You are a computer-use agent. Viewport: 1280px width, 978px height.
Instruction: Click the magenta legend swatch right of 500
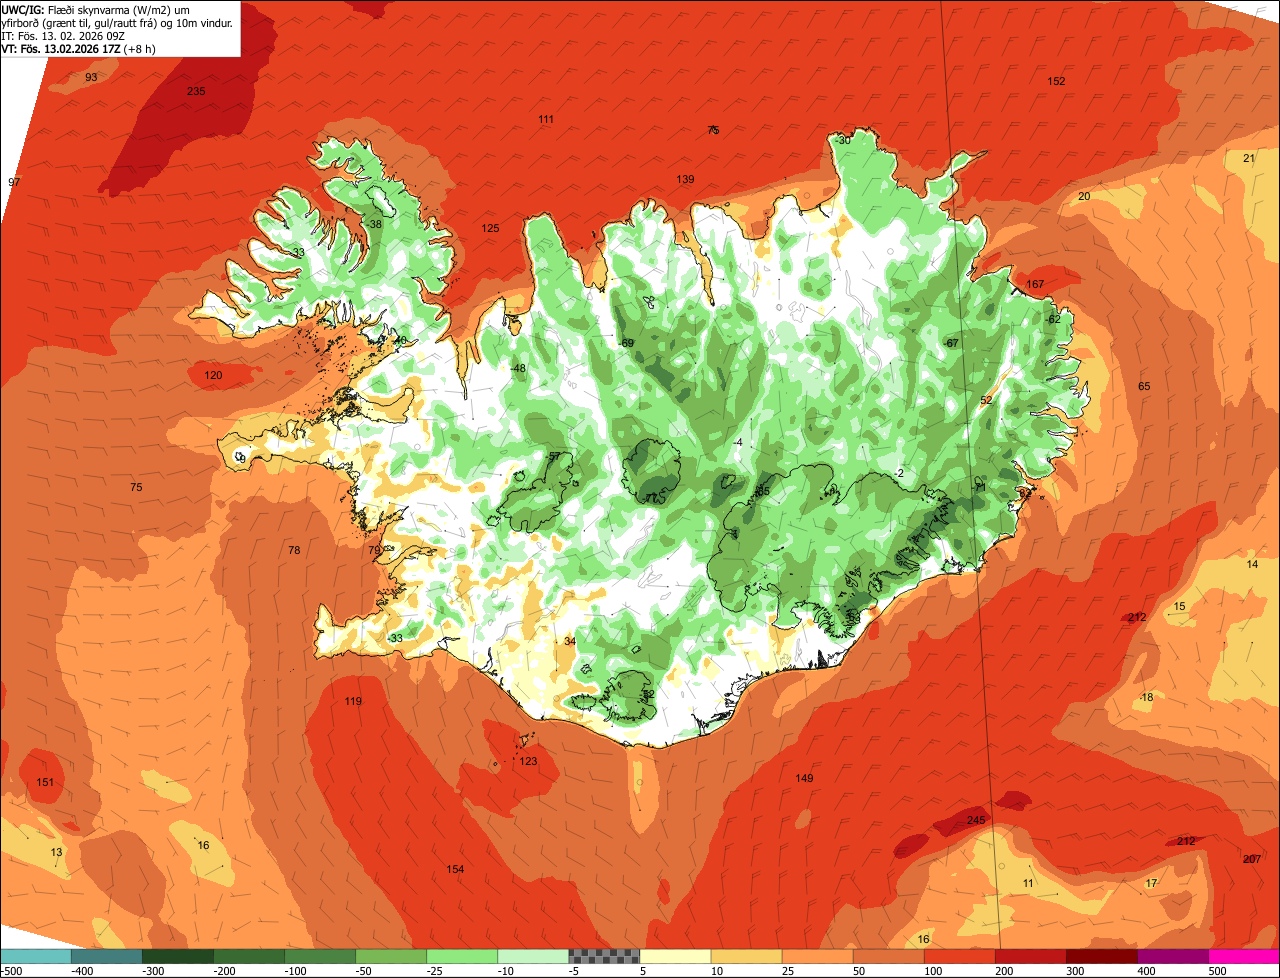1244,956
